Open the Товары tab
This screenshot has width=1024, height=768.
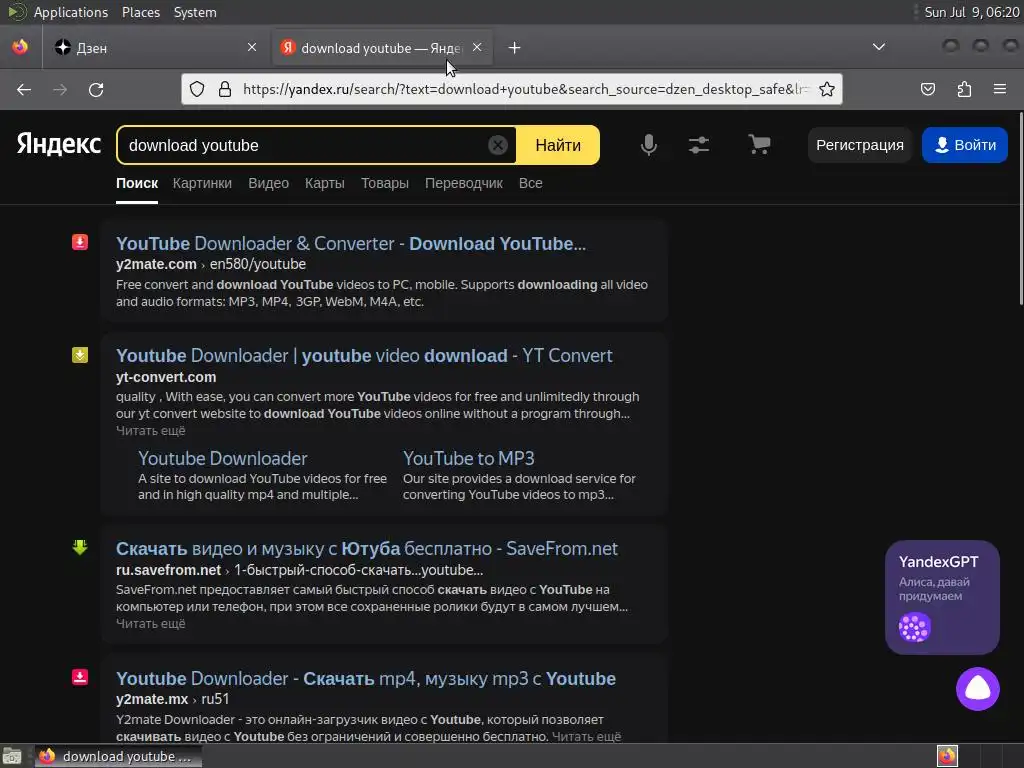coord(385,184)
